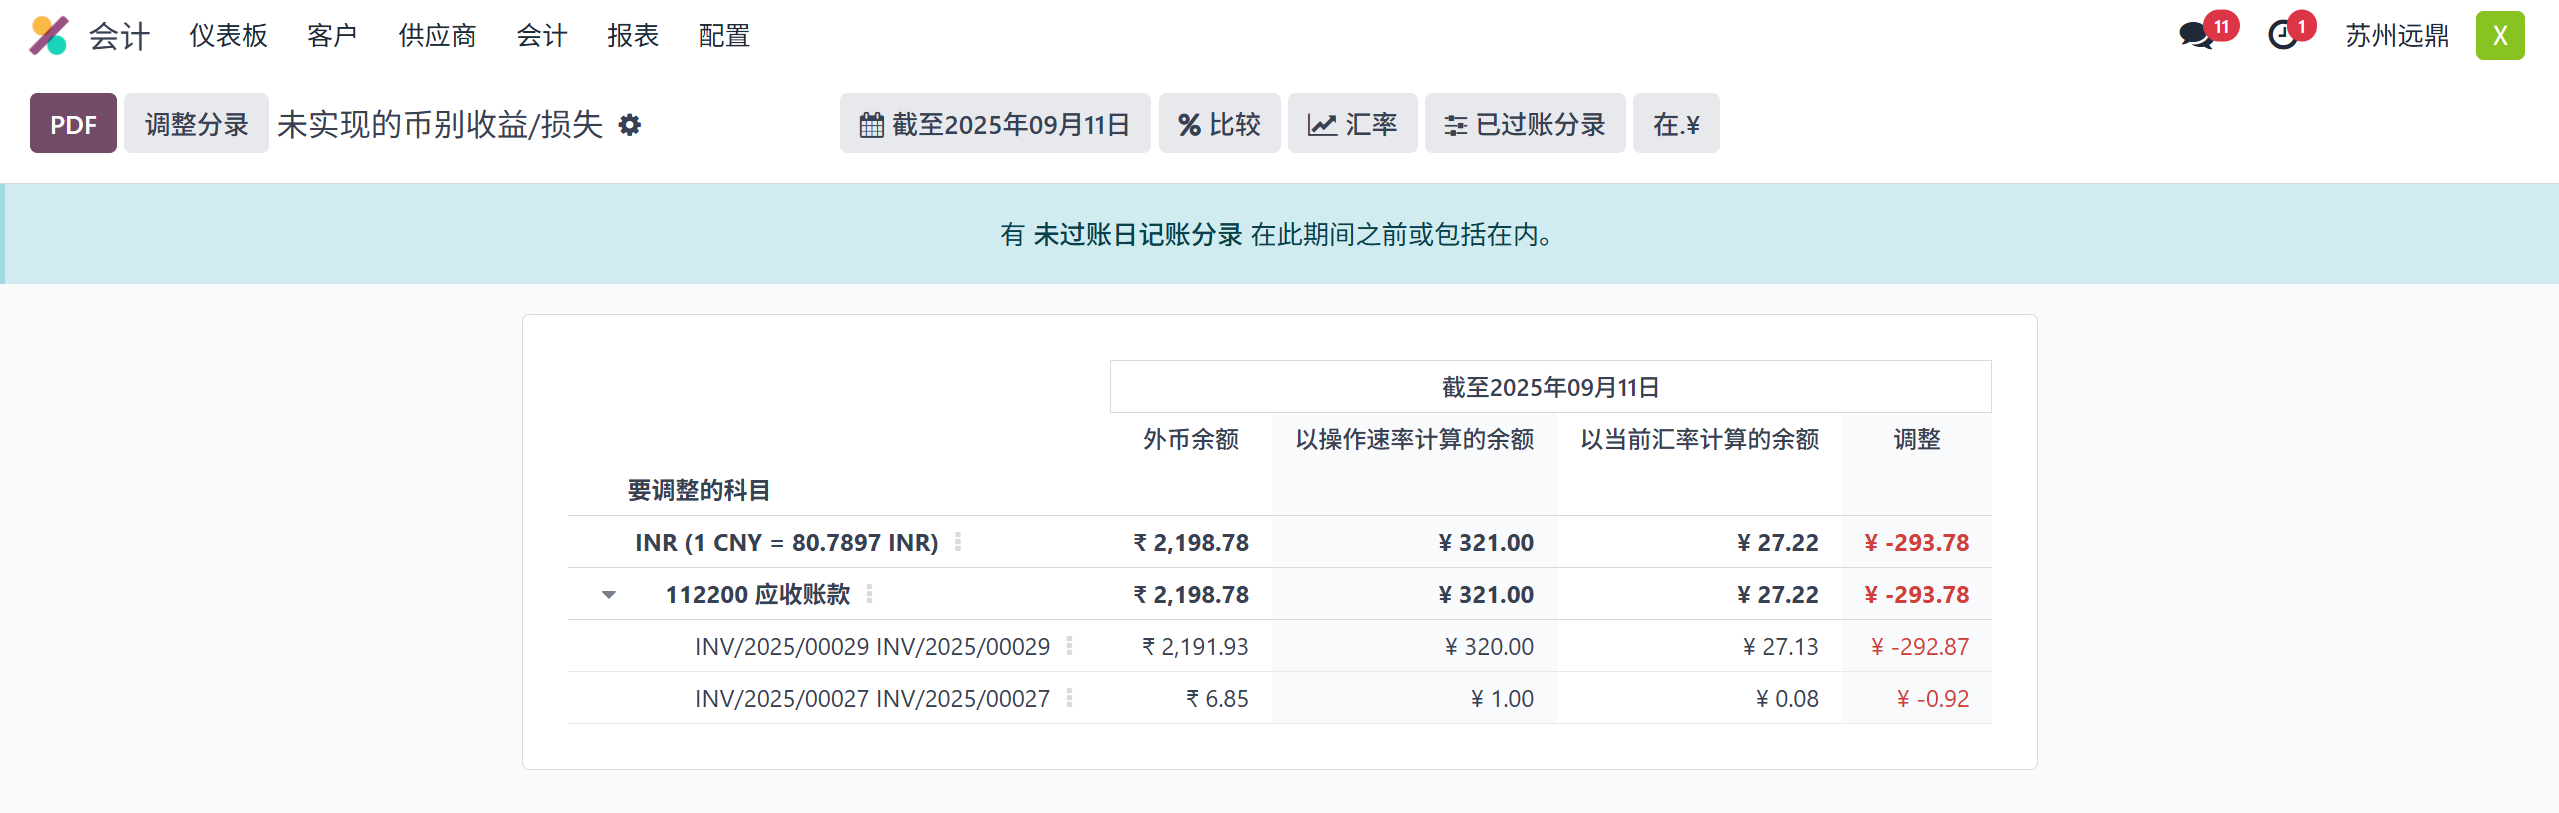The width and height of the screenshot is (2559, 813).
Task: Open options dots for INV/2025/00027 row
Action: [x=1069, y=698]
